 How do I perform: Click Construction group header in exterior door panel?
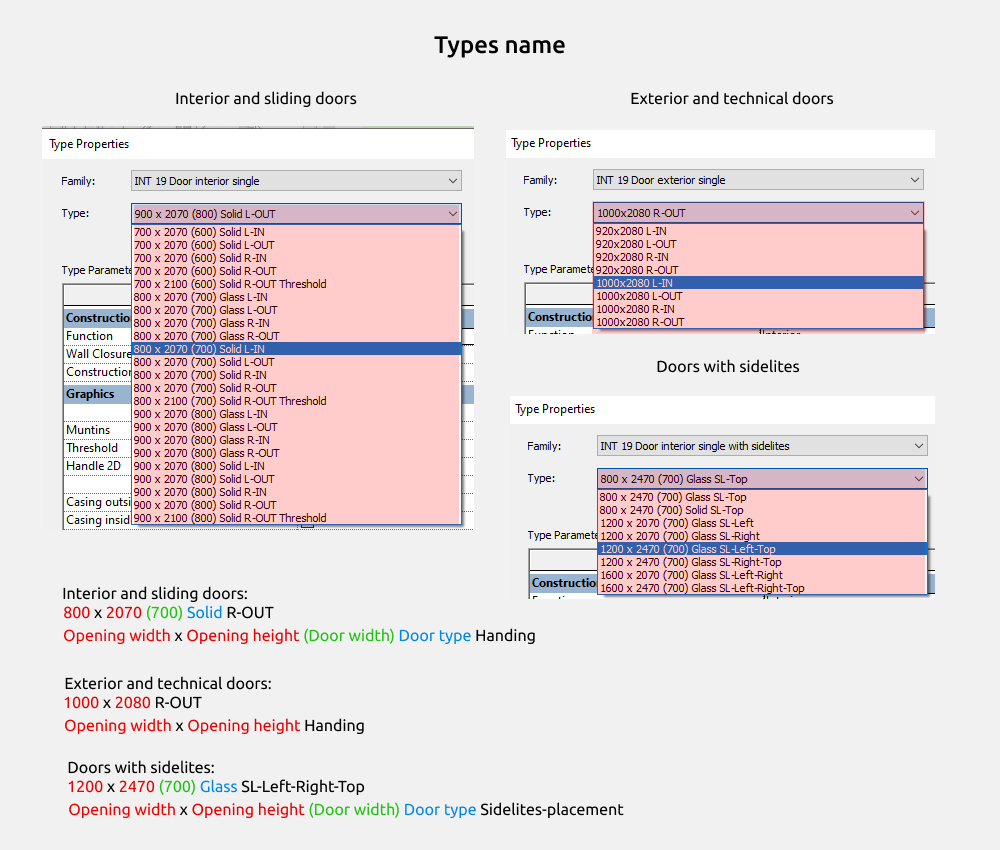click(x=559, y=317)
